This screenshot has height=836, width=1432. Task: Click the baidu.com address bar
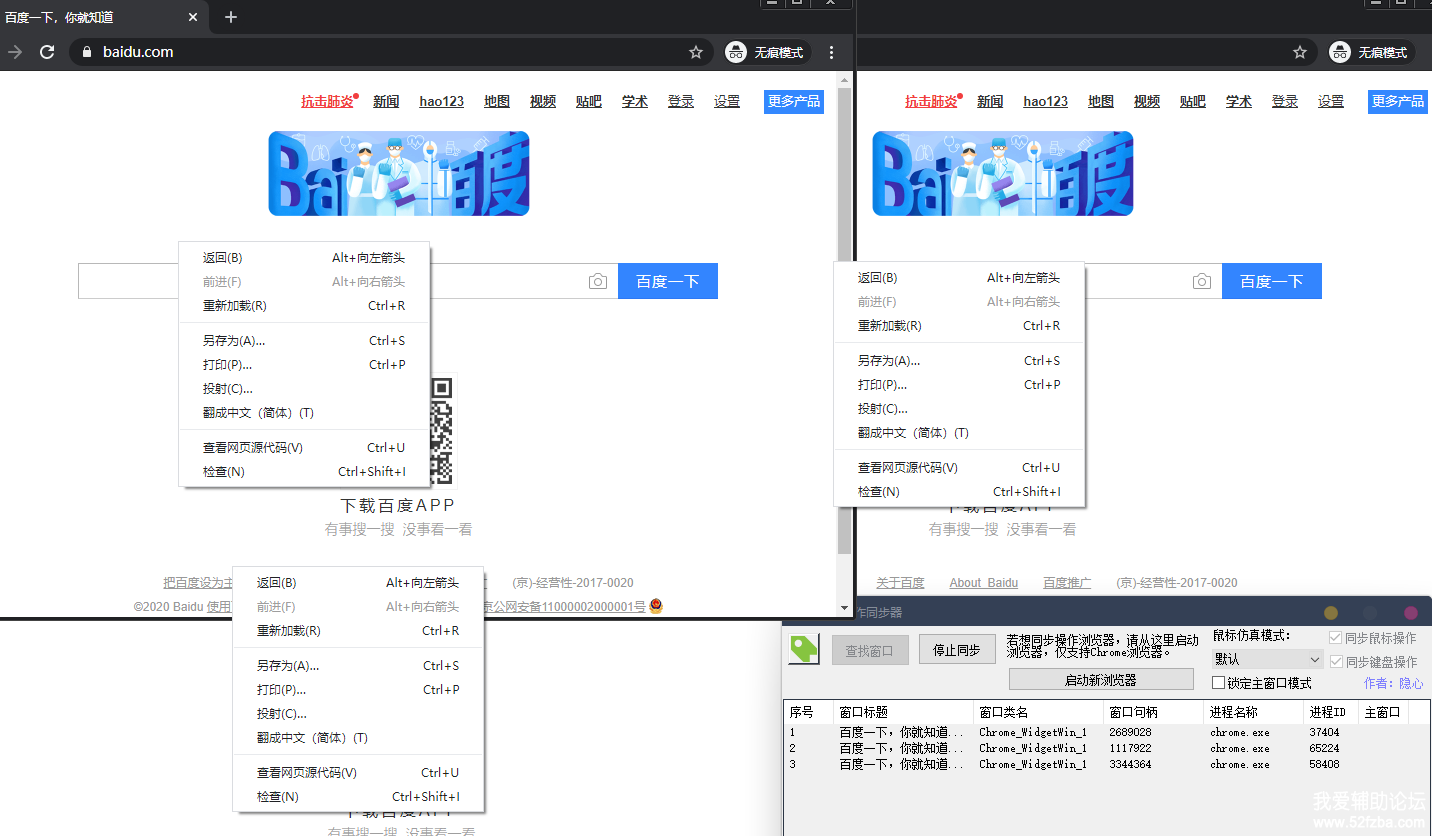pos(390,52)
